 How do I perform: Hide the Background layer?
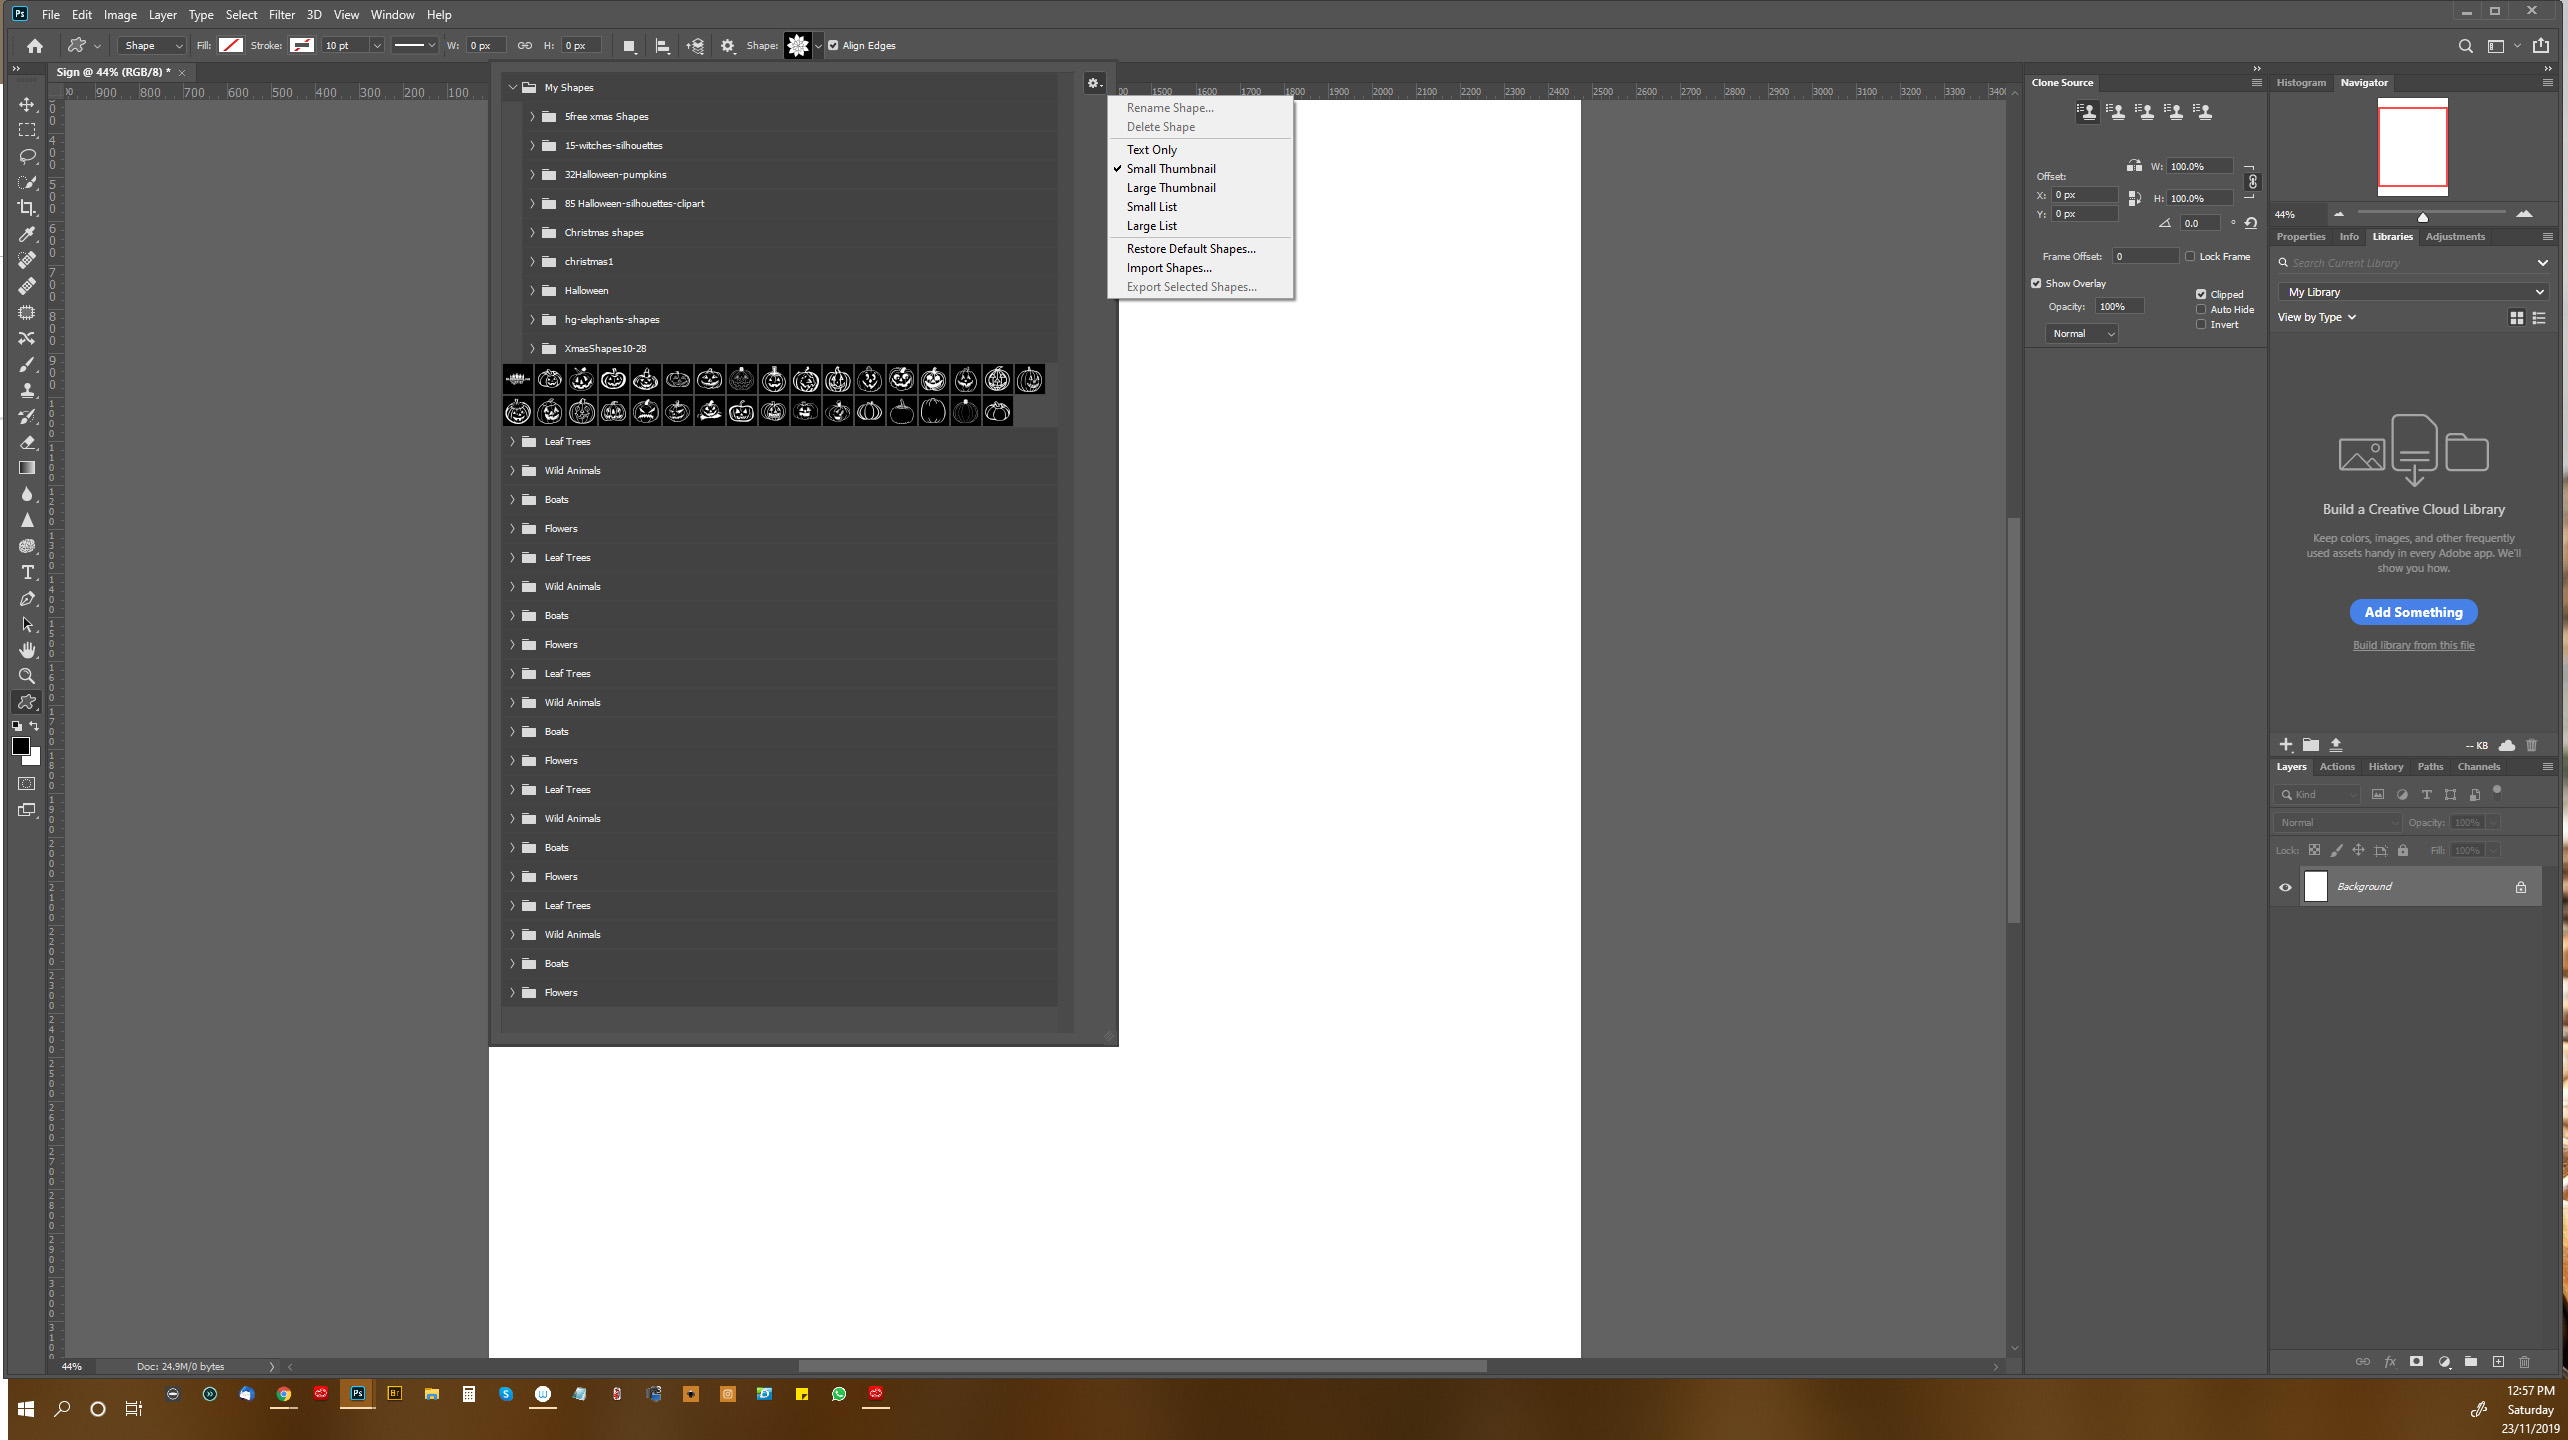click(x=2285, y=886)
